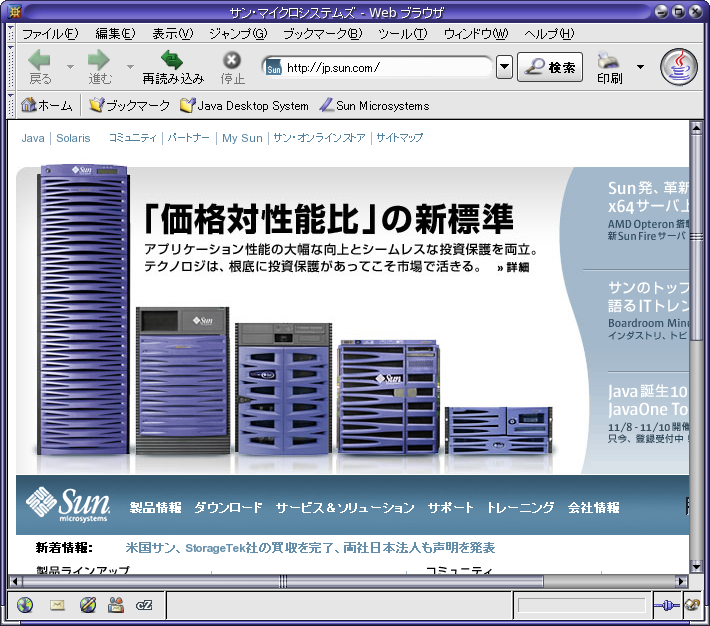Image resolution: width=710 pixels, height=626 pixels.
Task: Open the IRC chat icon in status bar
Action: pos(144,605)
